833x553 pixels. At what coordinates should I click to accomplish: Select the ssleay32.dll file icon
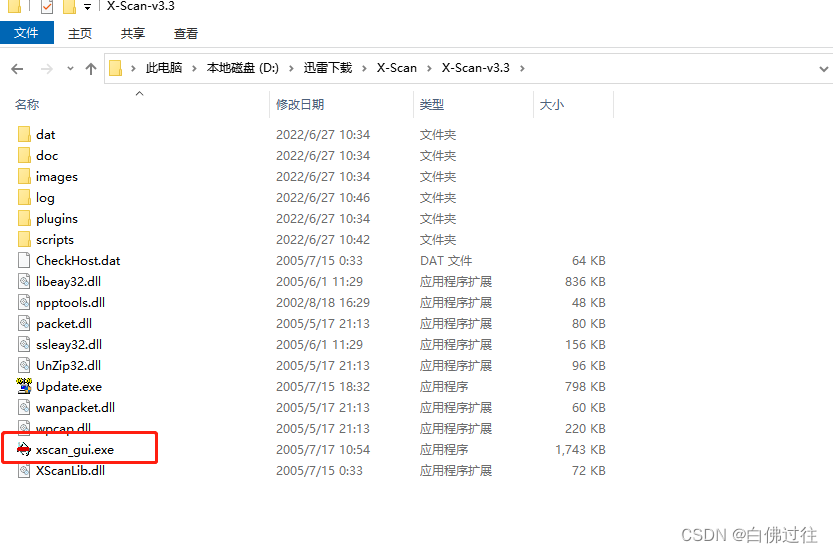pyautogui.click(x=24, y=344)
